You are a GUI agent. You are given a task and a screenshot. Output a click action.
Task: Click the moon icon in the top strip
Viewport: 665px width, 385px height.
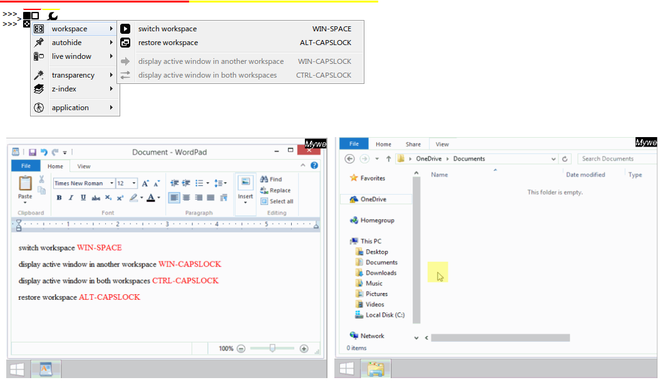(x=53, y=16)
